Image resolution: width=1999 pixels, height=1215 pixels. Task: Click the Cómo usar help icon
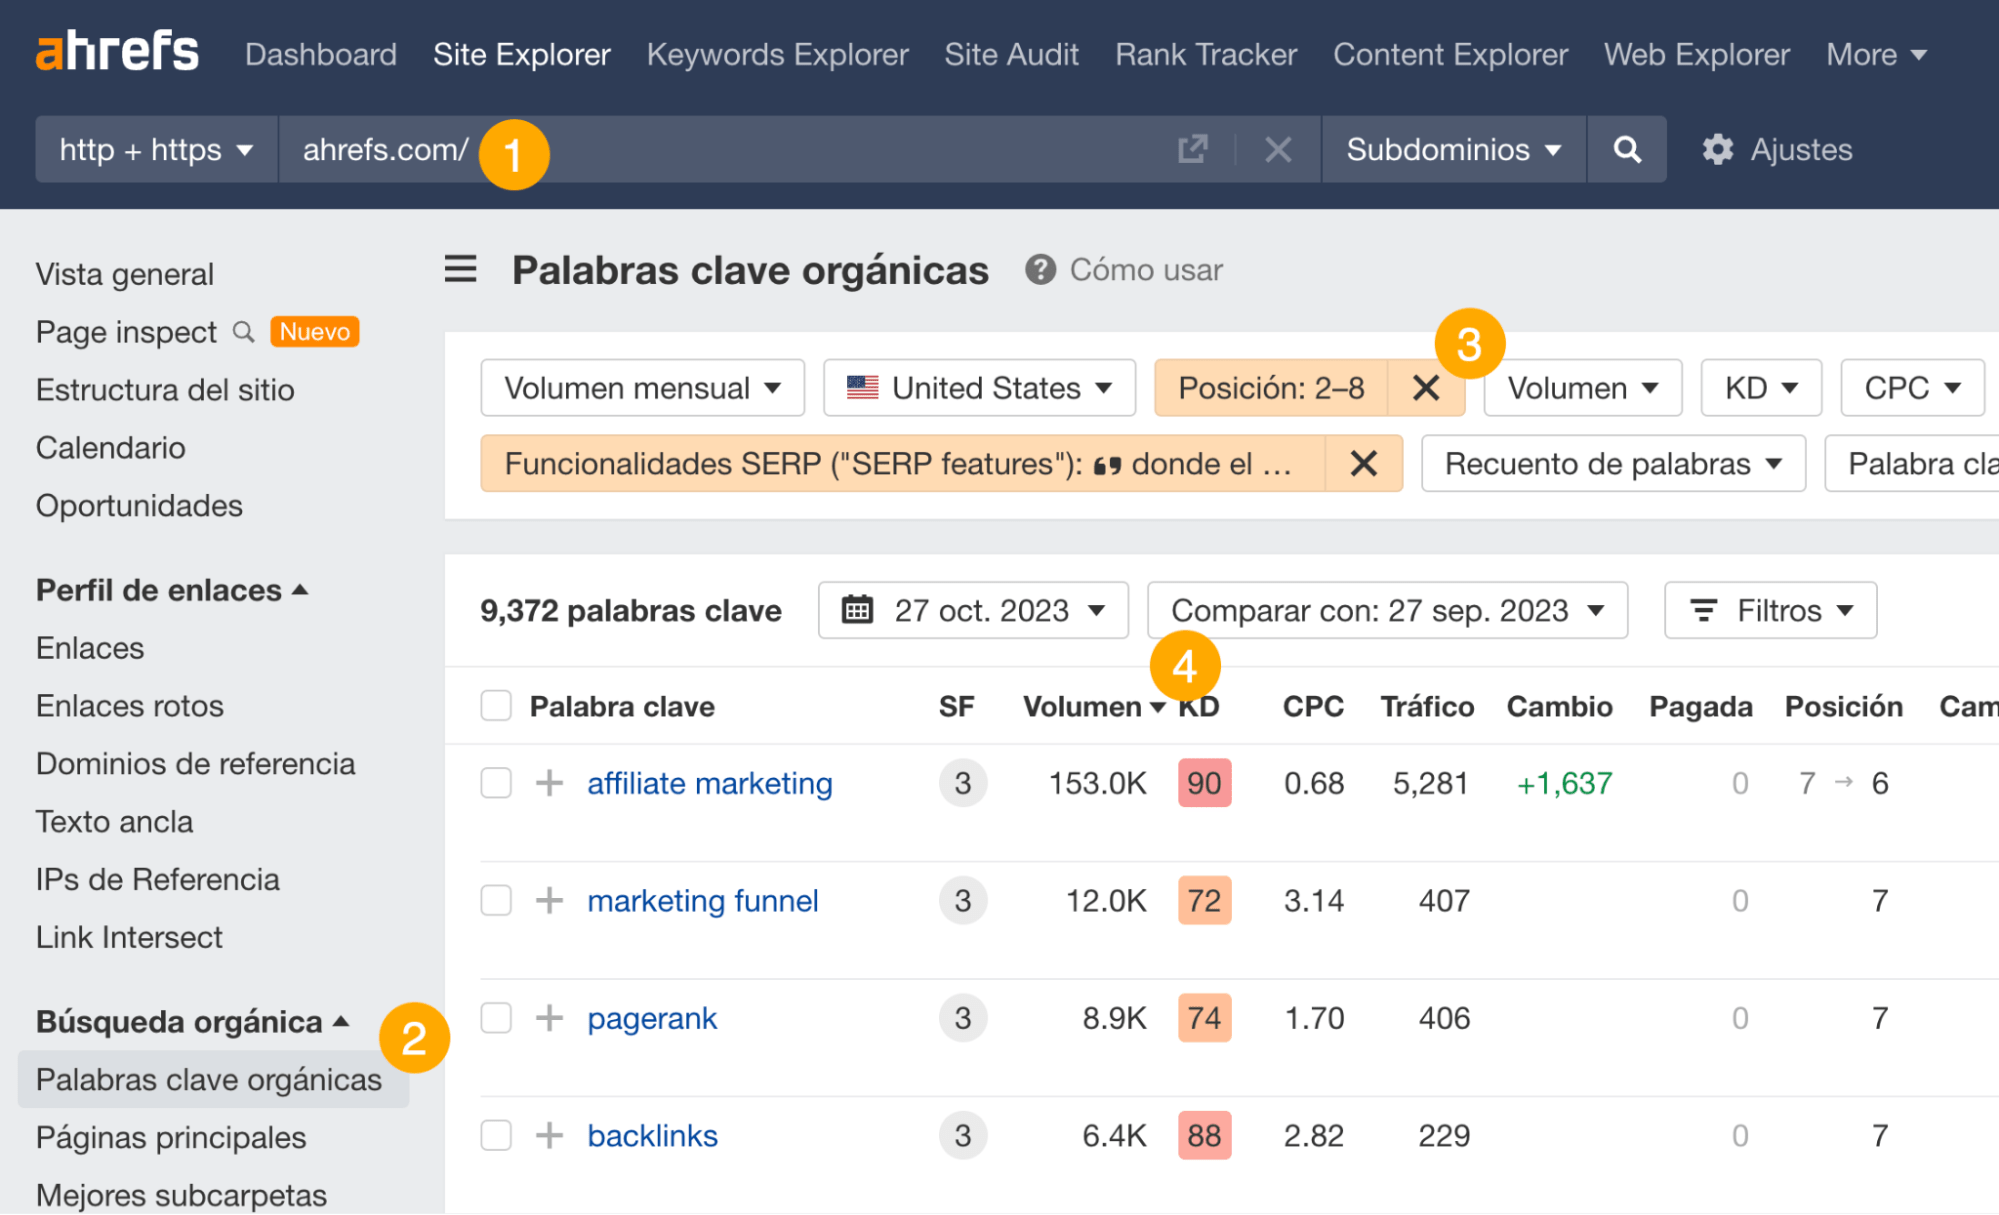1040,269
